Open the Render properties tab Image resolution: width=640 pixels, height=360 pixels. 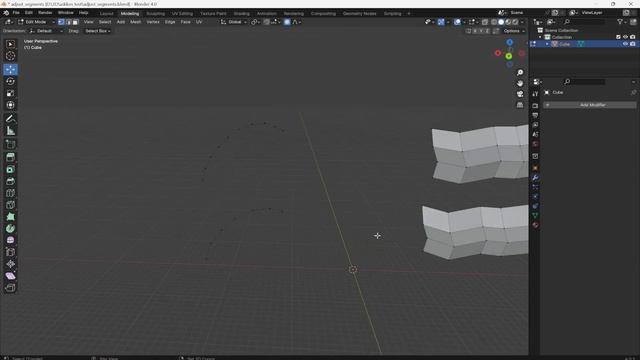tap(535, 106)
